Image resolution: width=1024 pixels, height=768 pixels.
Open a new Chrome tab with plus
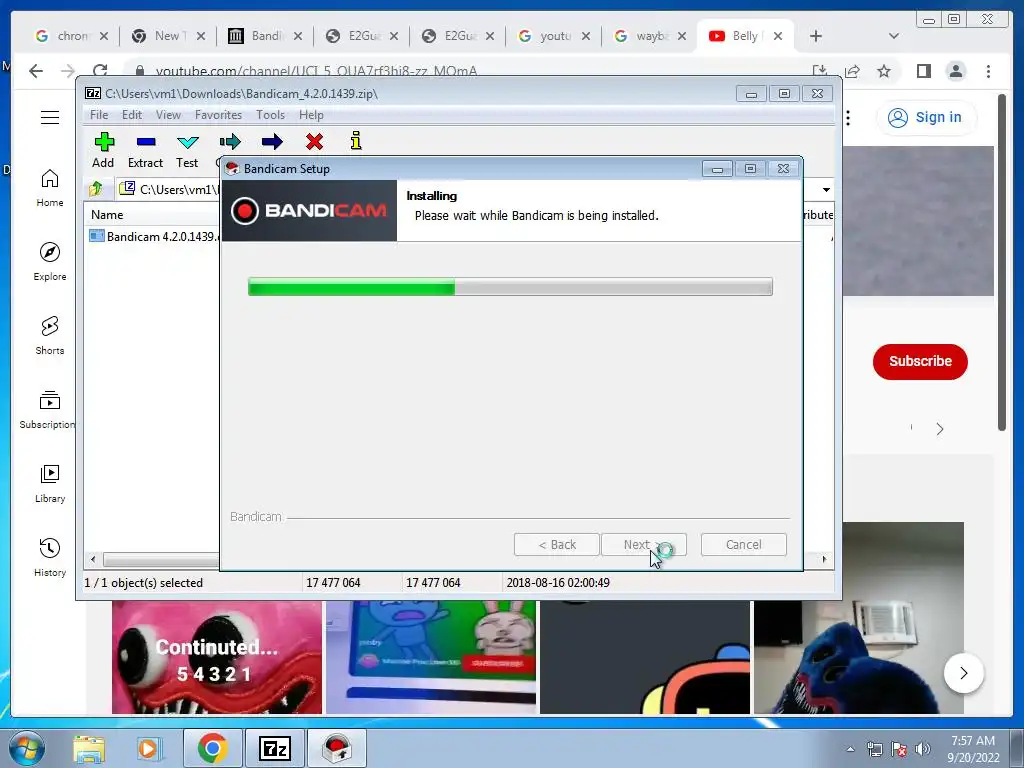pos(816,36)
